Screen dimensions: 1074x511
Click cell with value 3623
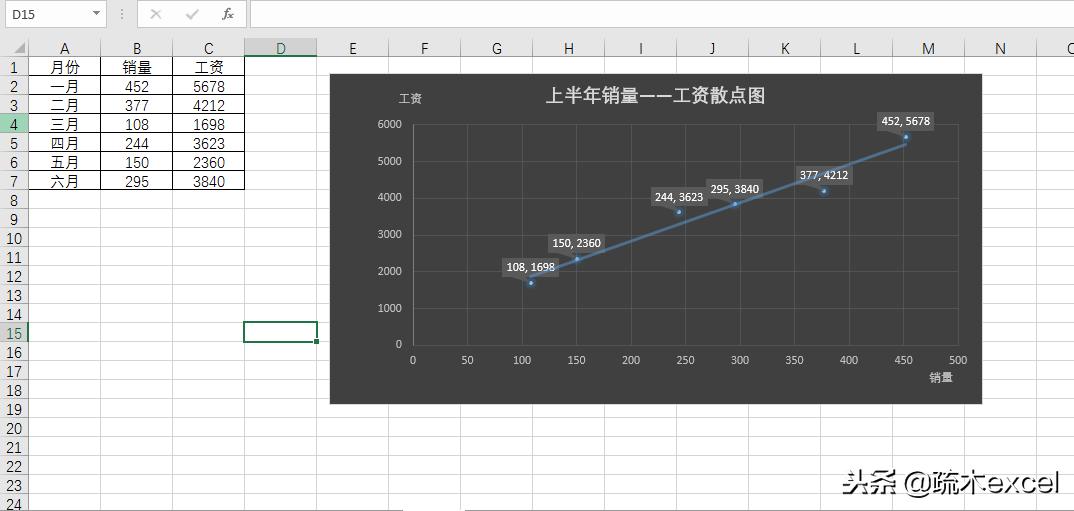(209, 143)
